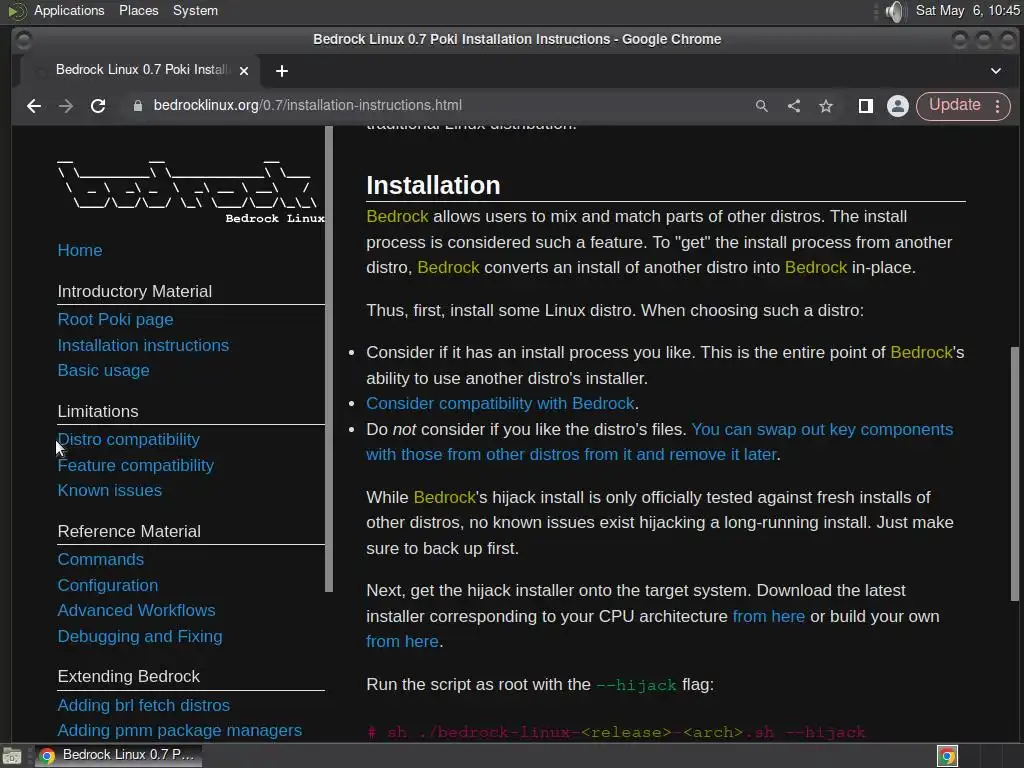Open the Feature compatibility link
The height and width of the screenshot is (768, 1024).
(135, 465)
